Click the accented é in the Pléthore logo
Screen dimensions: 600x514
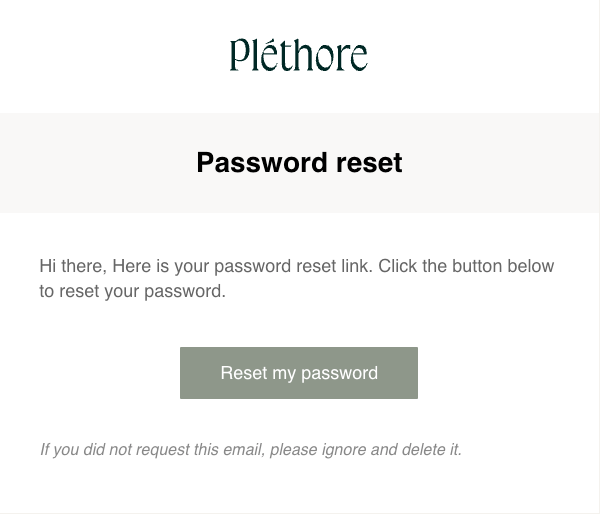point(271,55)
